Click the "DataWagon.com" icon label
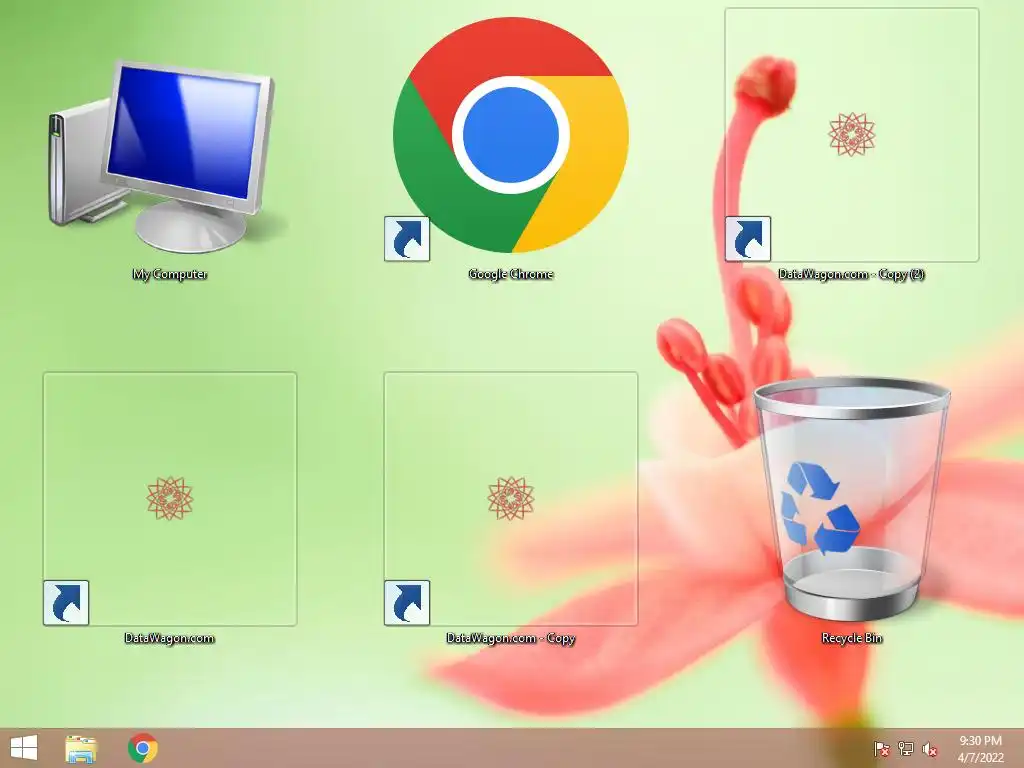The width and height of the screenshot is (1024, 768). [x=170, y=638]
